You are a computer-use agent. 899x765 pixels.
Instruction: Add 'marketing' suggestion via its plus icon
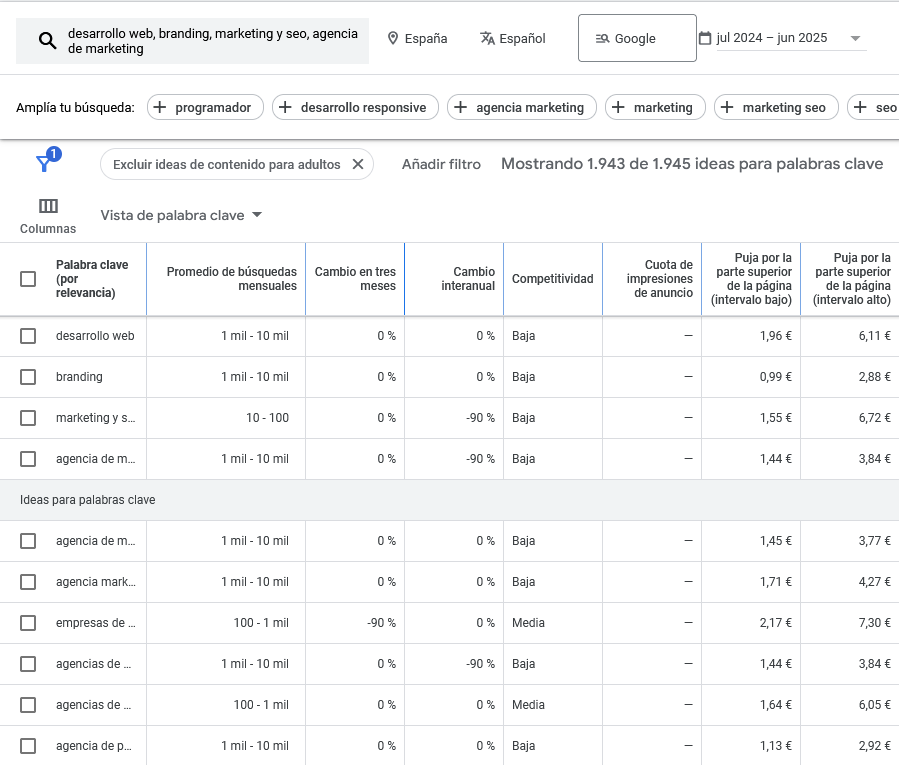pyautogui.click(x=618, y=107)
